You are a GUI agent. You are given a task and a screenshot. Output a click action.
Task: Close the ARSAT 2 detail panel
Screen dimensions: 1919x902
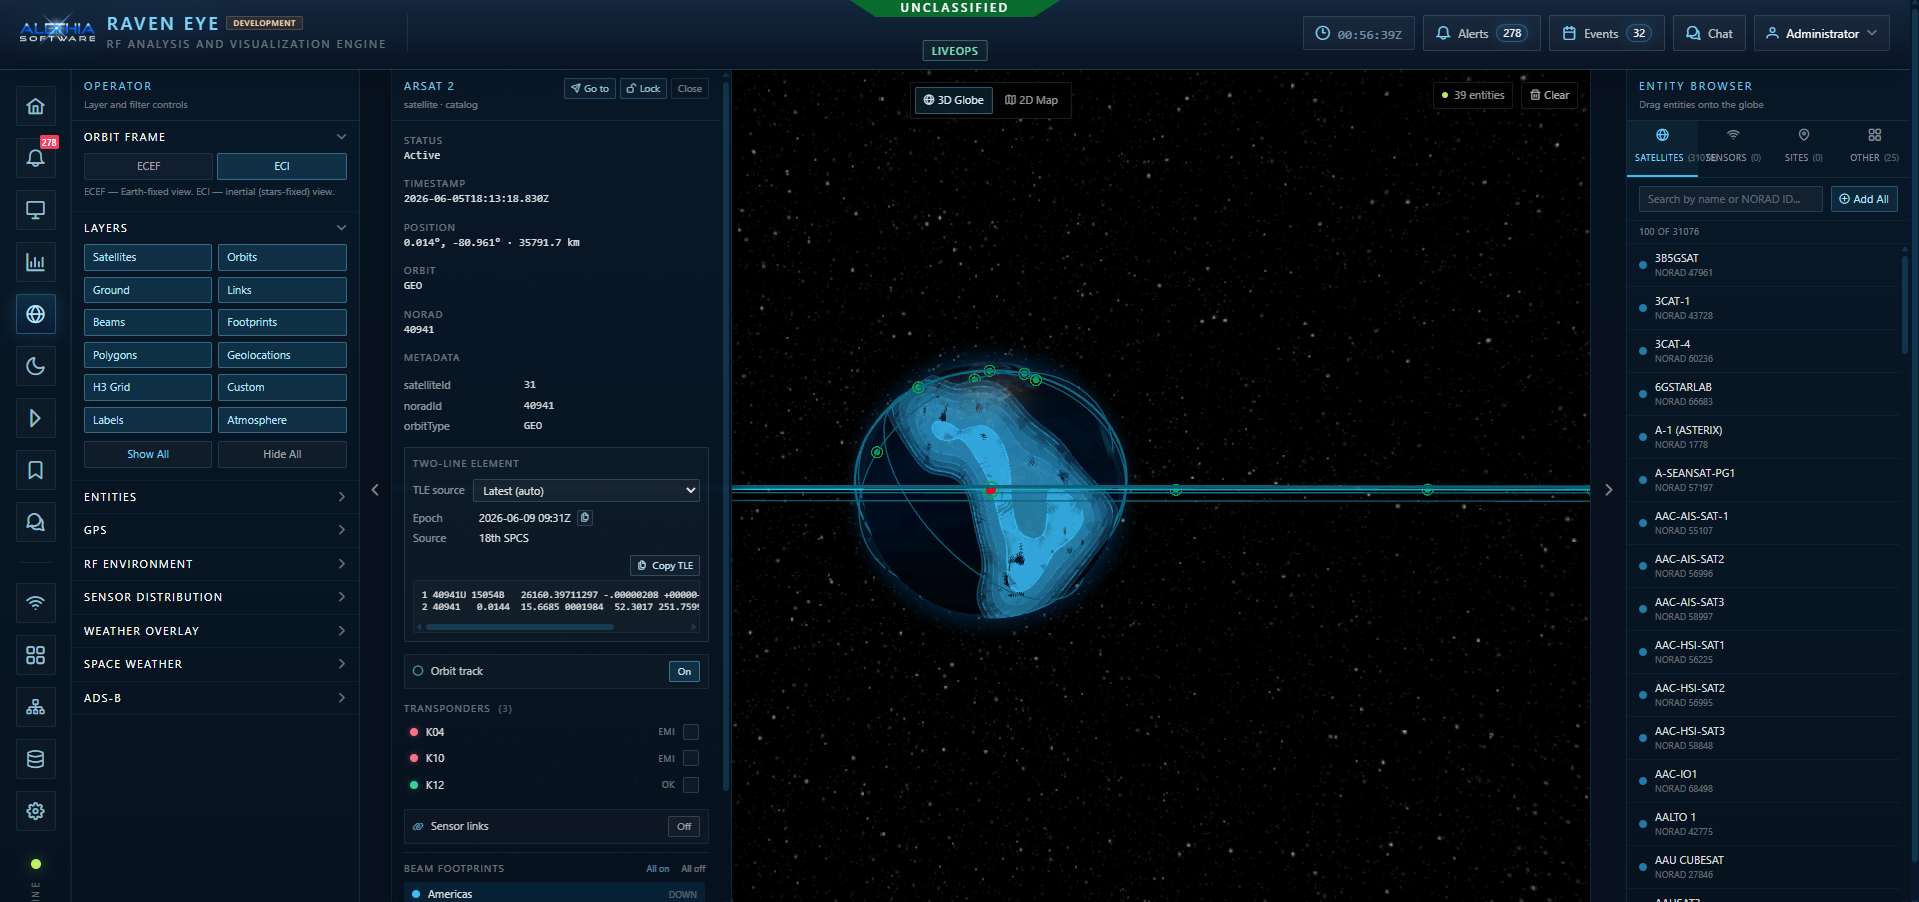[x=690, y=89]
